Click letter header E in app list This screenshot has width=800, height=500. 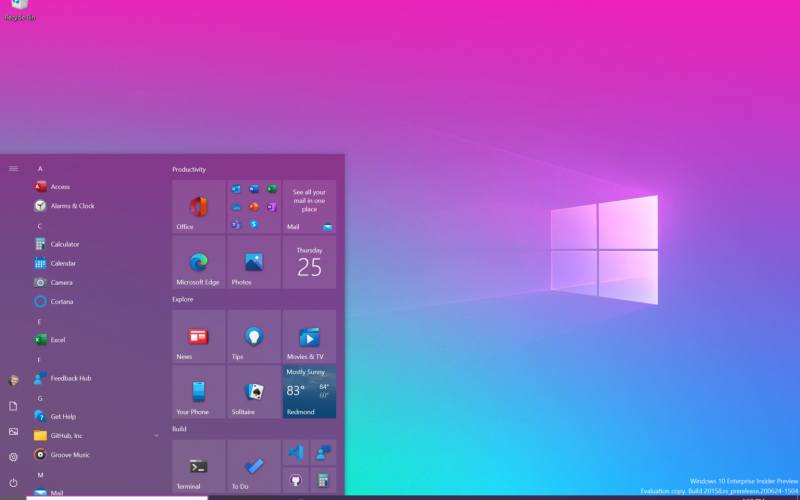coord(39,321)
